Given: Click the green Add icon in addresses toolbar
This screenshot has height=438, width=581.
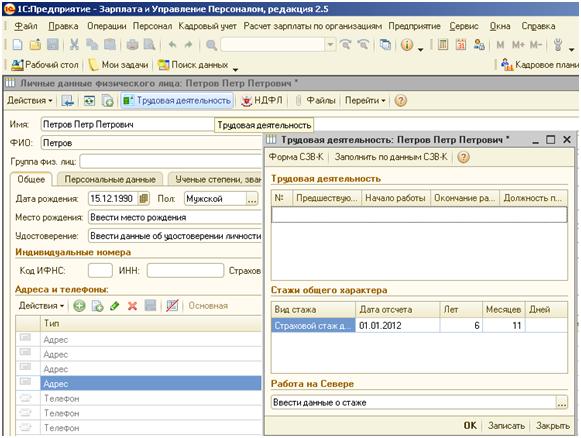Looking at the screenshot, I should (79, 306).
